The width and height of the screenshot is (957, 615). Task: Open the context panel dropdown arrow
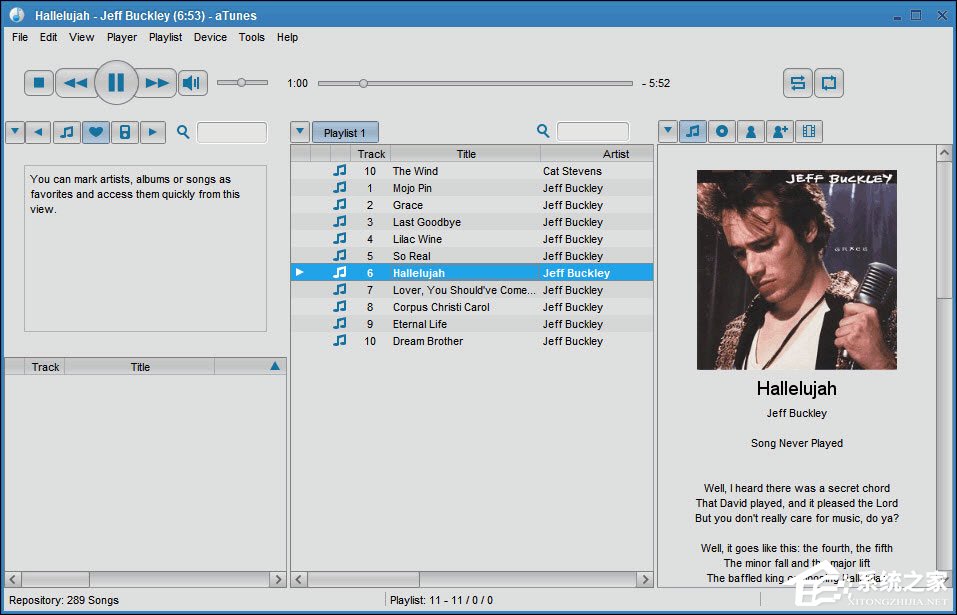[668, 132]
